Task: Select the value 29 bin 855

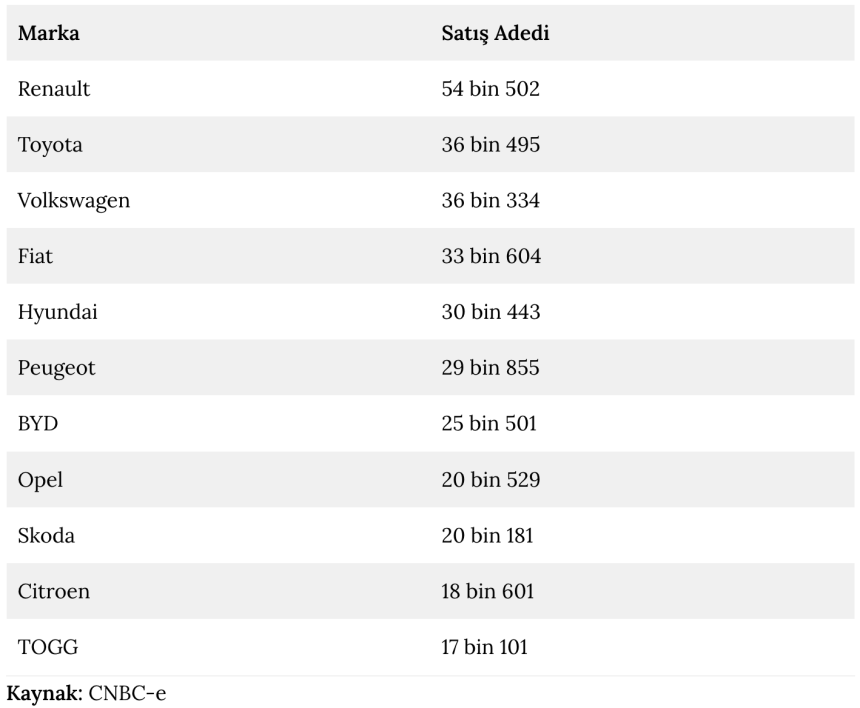Action: [x=490, y=368]
